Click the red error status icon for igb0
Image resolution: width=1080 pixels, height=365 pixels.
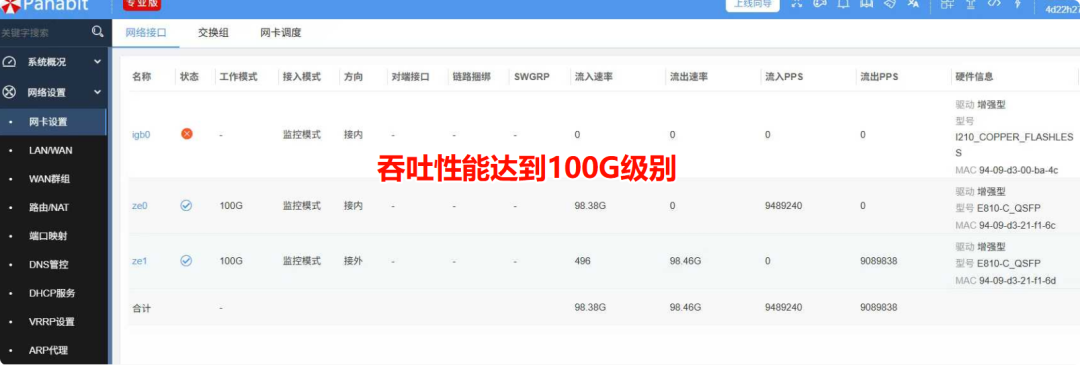pos(187,134)
